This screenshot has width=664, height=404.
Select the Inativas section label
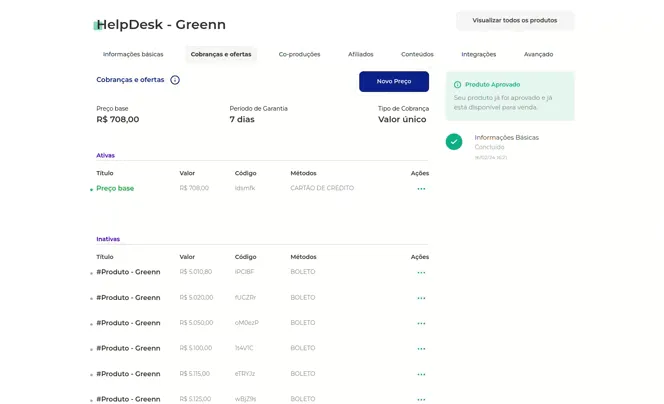108,239
